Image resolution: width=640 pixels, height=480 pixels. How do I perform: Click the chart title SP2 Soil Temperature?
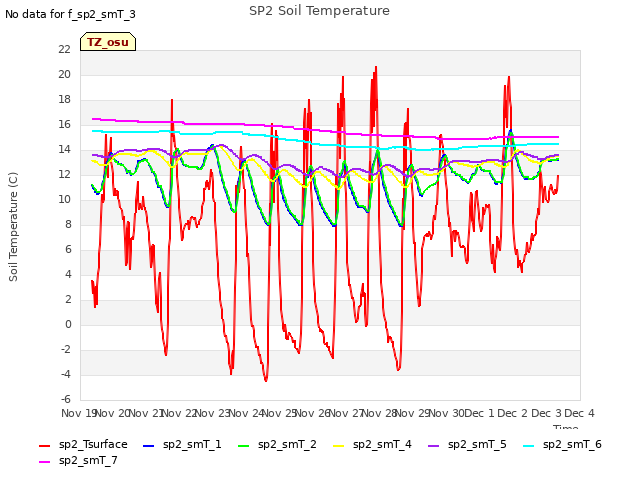(x=319, y=11)
